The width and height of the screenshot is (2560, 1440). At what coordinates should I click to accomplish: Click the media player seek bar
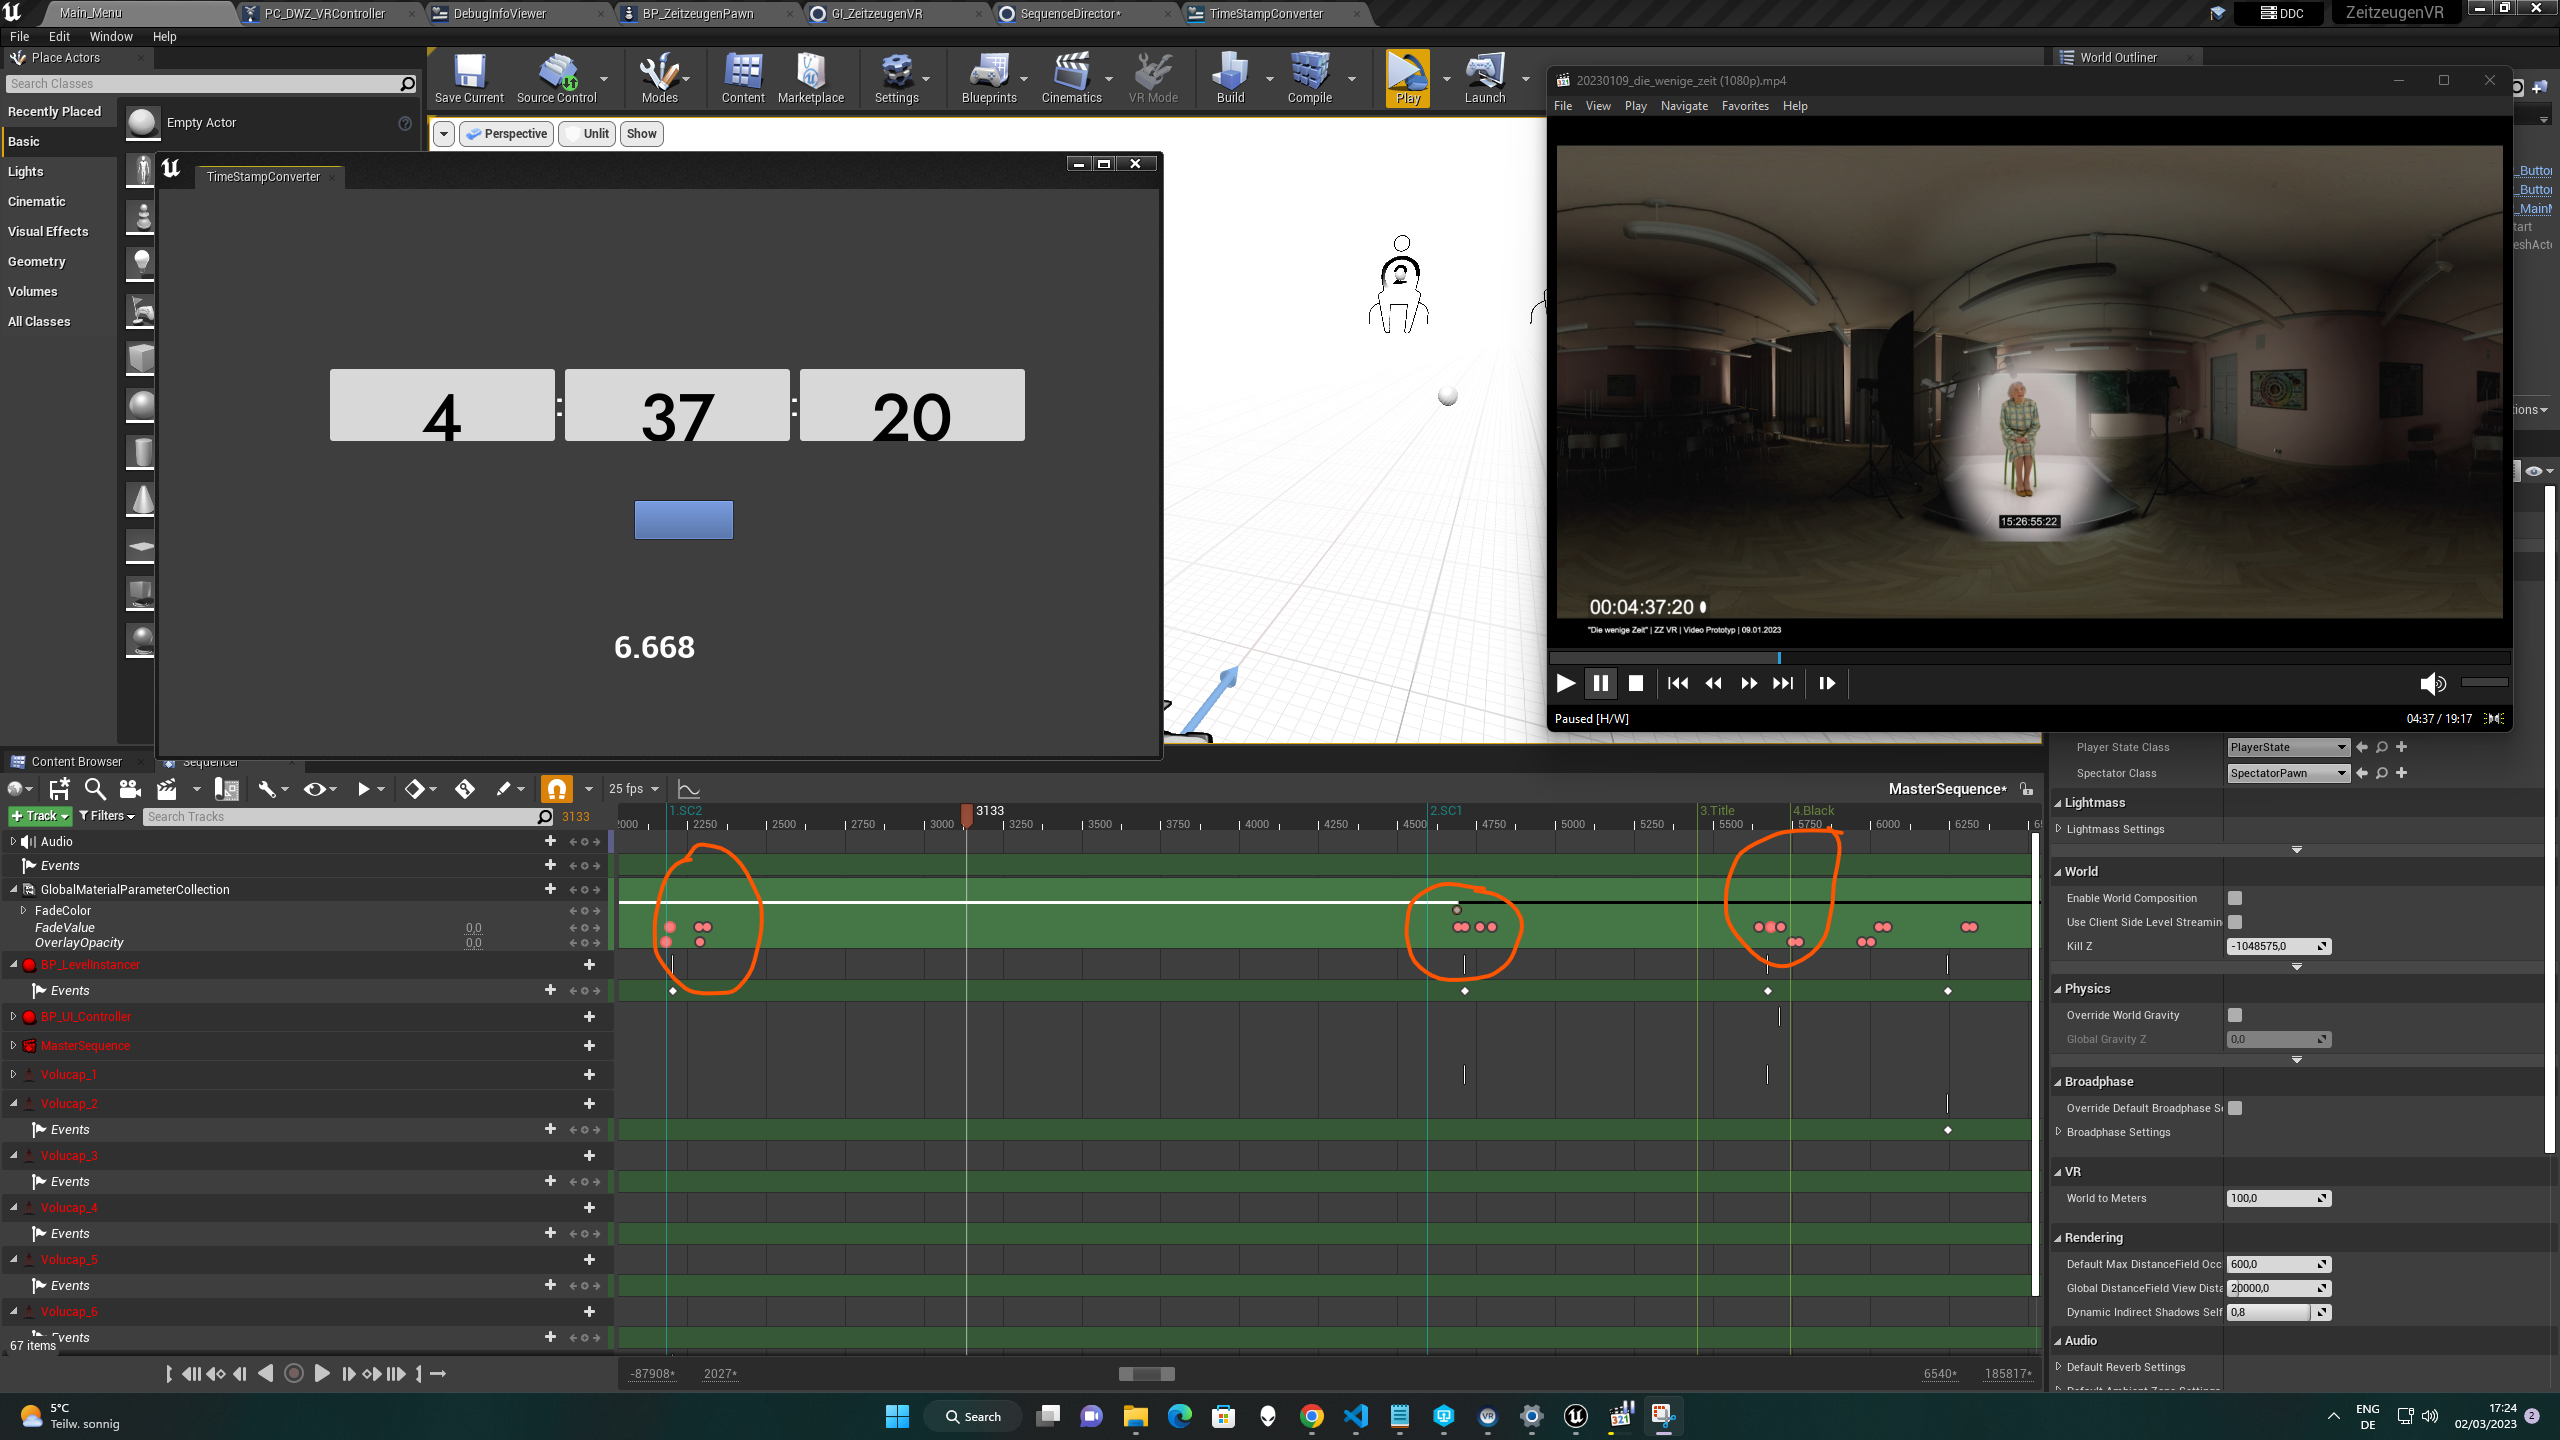(2030, 658)
